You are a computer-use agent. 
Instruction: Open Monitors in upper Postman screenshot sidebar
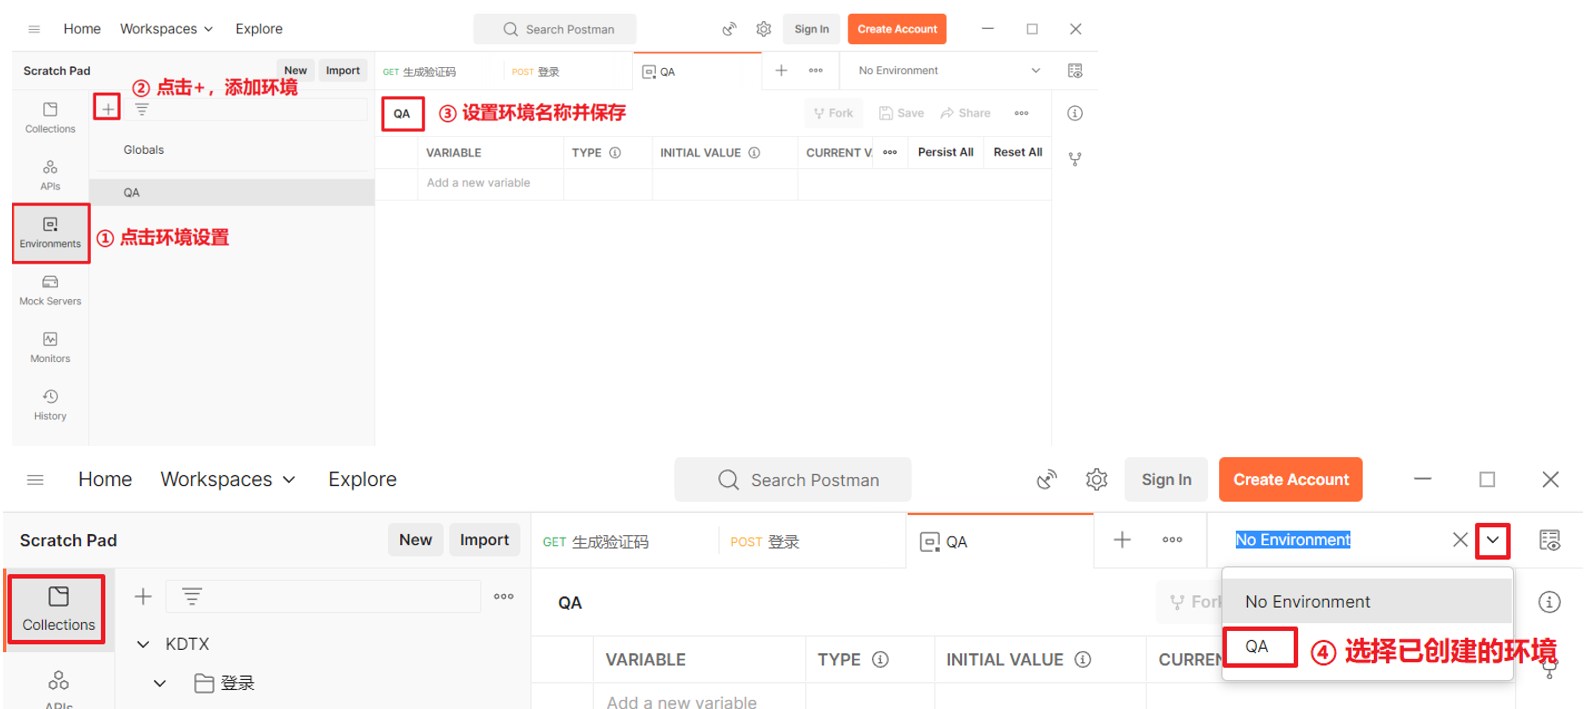pos(50,346)
